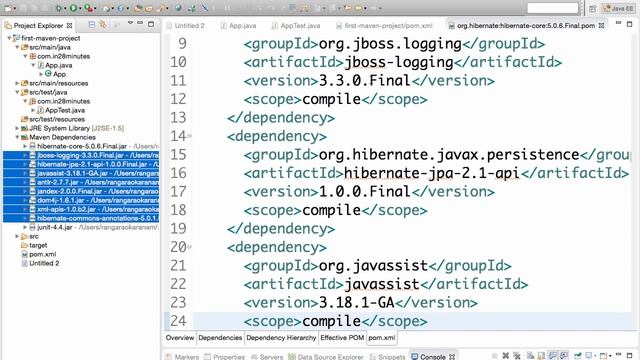
Task: Collapse src/main/java folder node
Action: (17, 47)
